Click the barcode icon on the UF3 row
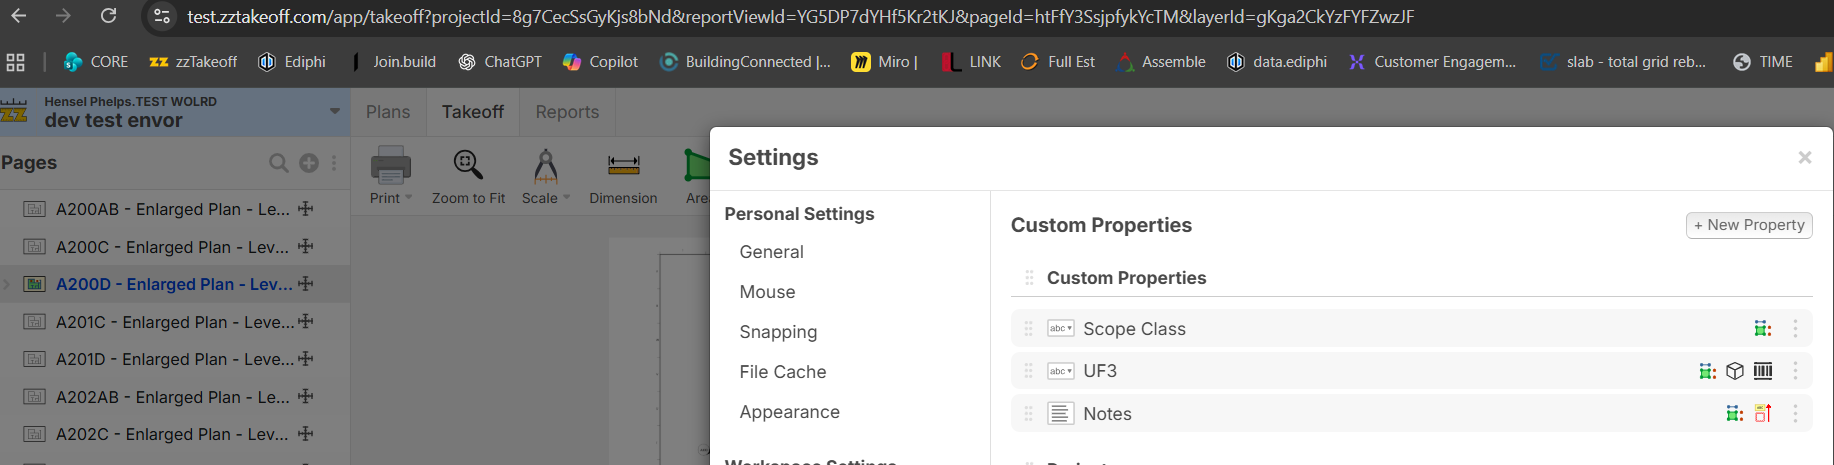1834x465 pixels. tap(1763, 371)
